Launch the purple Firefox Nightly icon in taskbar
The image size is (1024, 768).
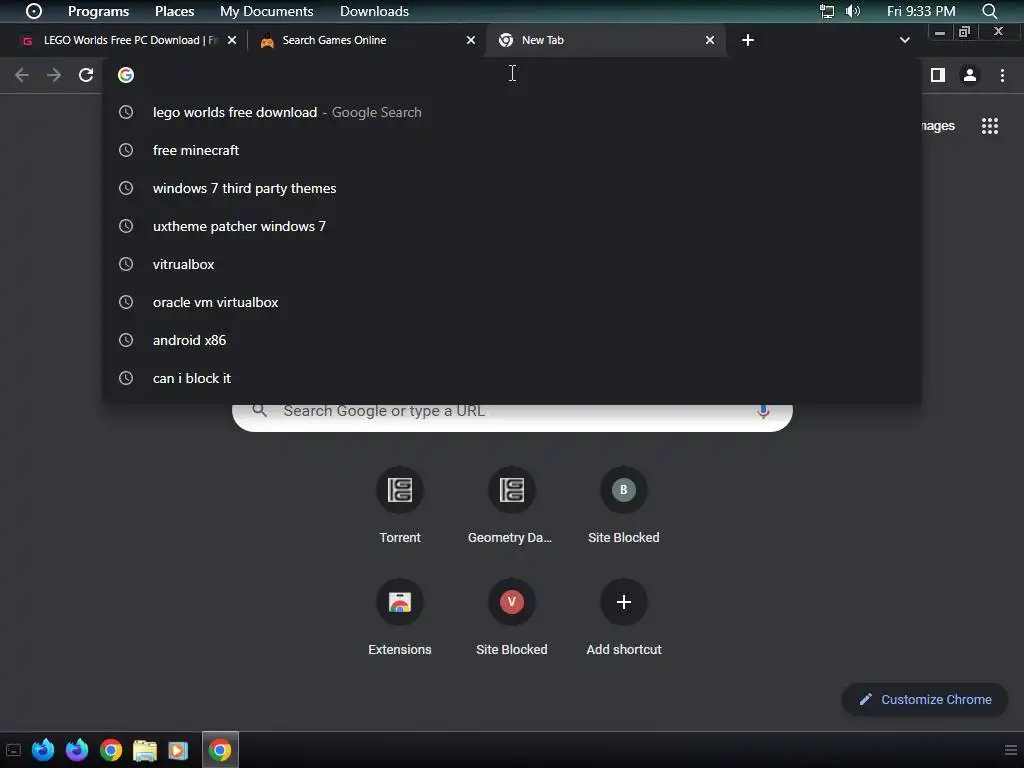tap(77, 750)
